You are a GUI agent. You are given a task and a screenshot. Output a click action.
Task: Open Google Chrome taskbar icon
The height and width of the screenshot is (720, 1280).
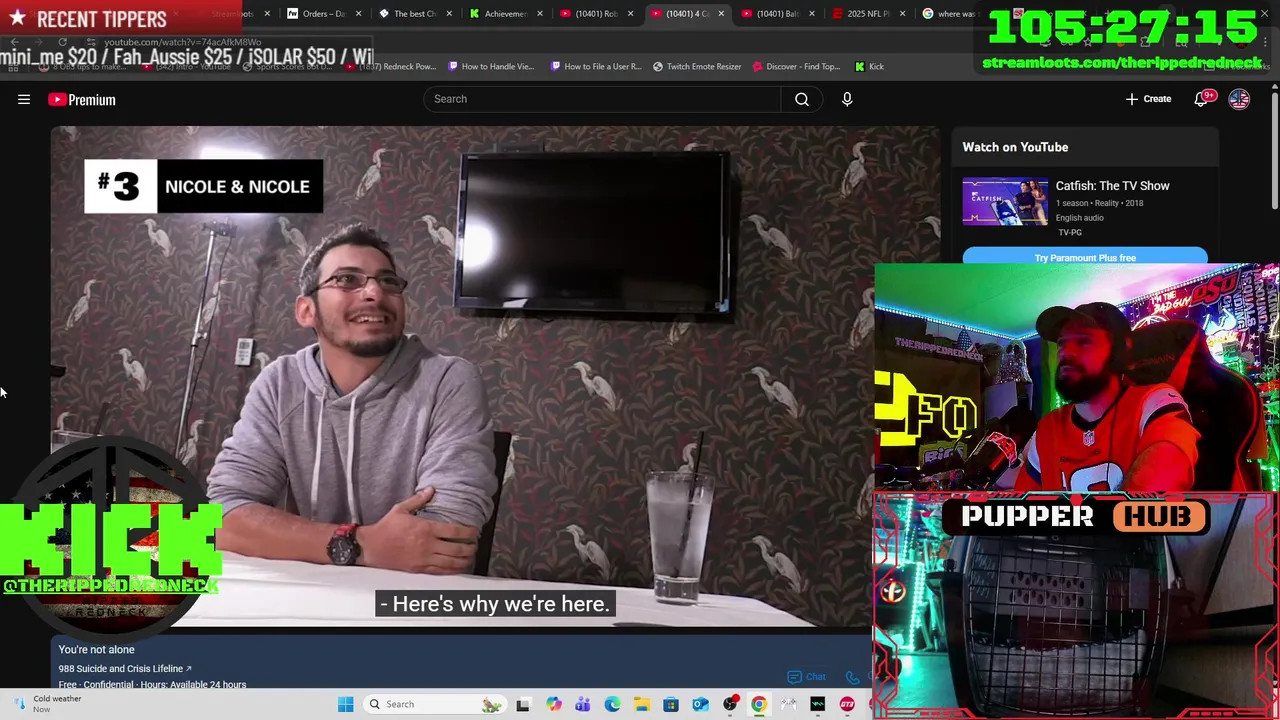coord(759,704)
